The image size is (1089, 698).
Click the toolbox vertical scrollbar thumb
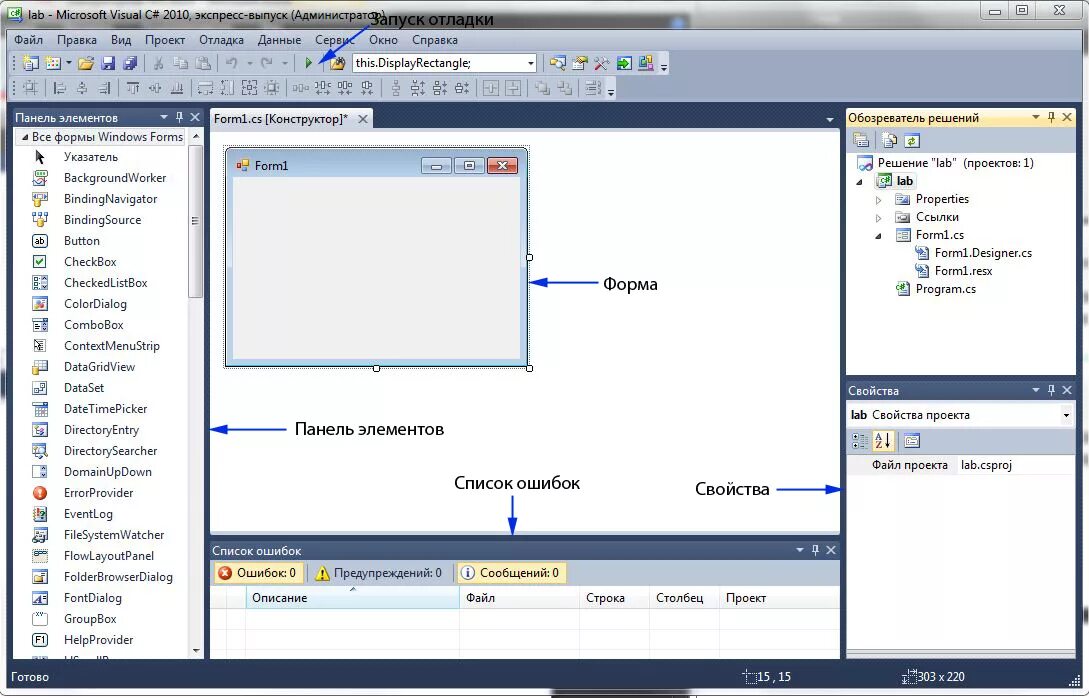pos(195,221)
